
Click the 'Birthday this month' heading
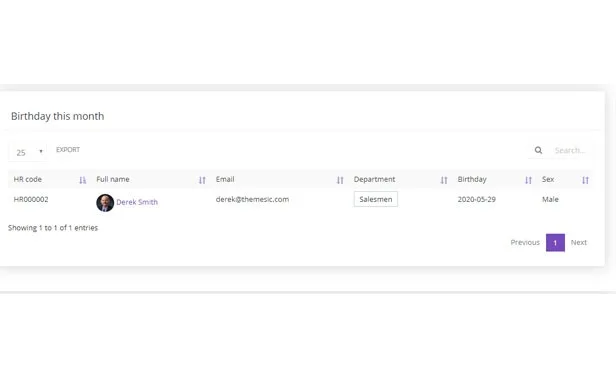[57, 116]
